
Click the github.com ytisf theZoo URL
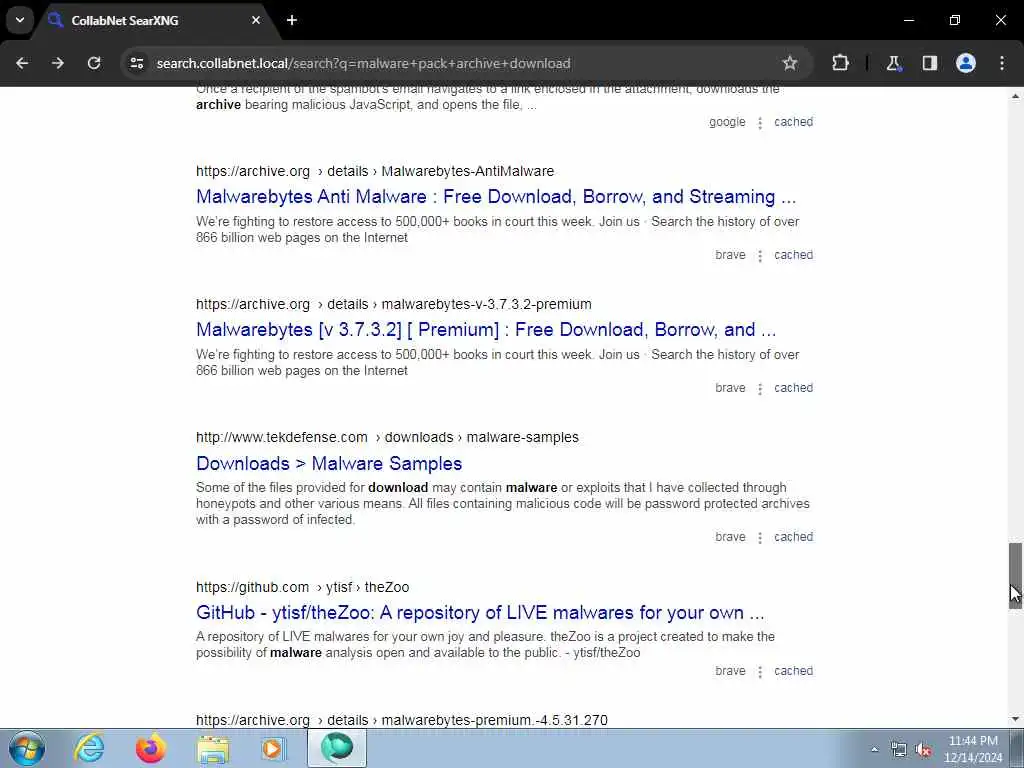click(x=302, y=587)
